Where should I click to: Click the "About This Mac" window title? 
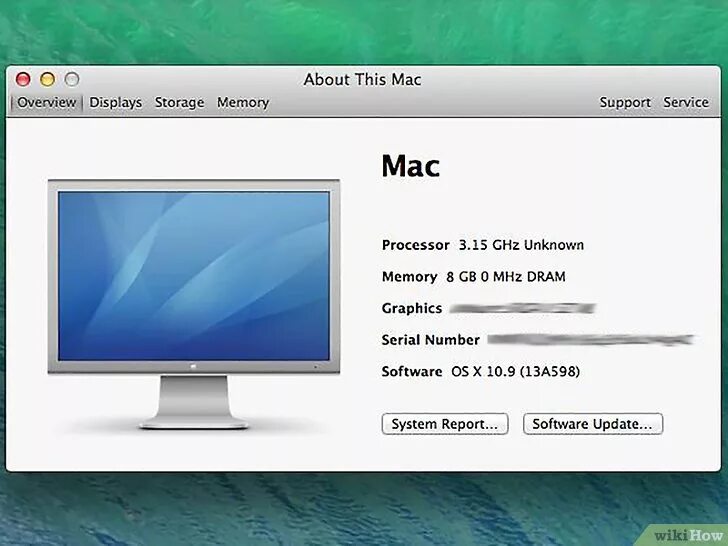coord(362,80)
